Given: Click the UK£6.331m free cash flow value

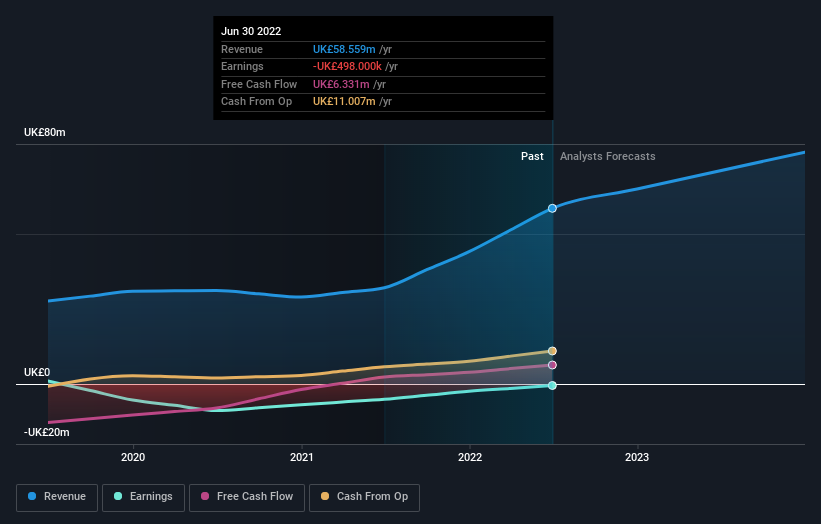Looking at the screenshot, I should pos(341,84).
